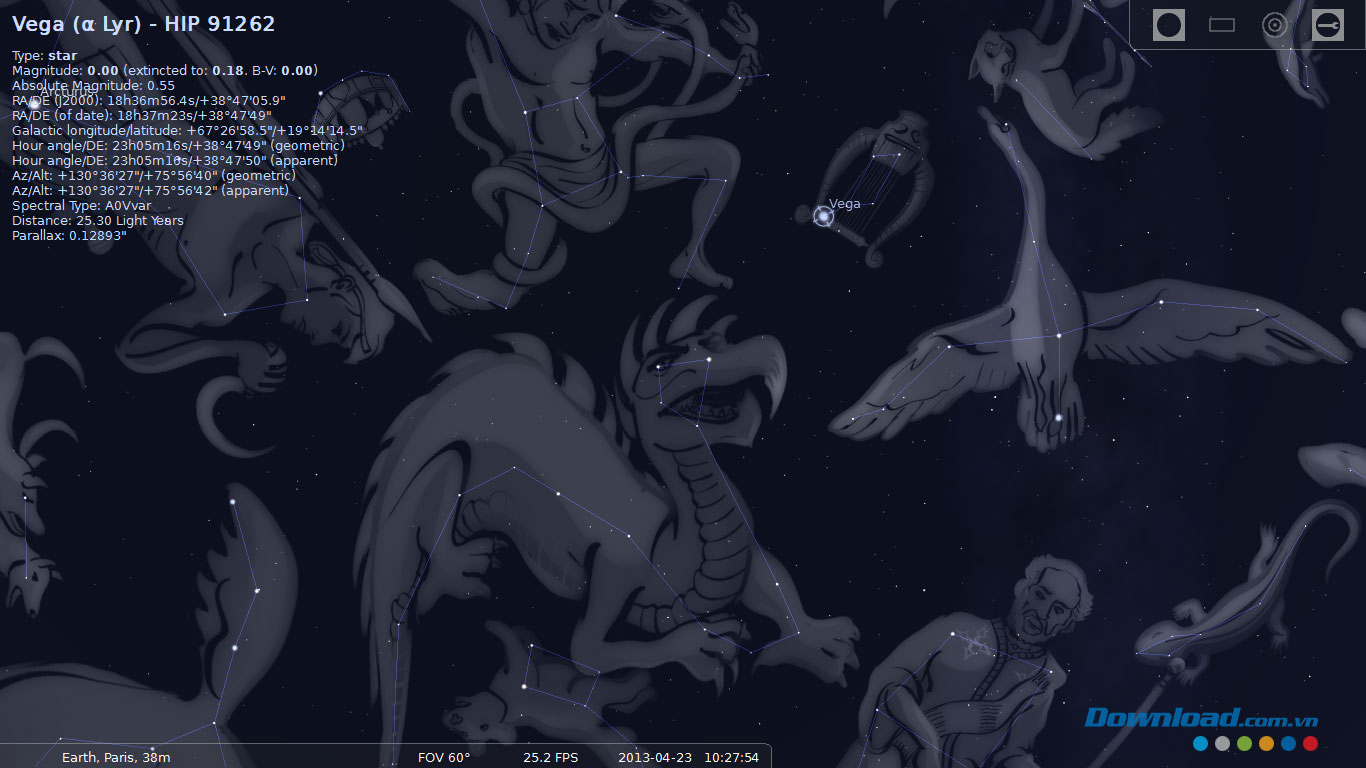Viewport: 1366px width, 768px height.
Task: Click the Galactic longitude/latitude line
Action: click(x=188, y=131)
